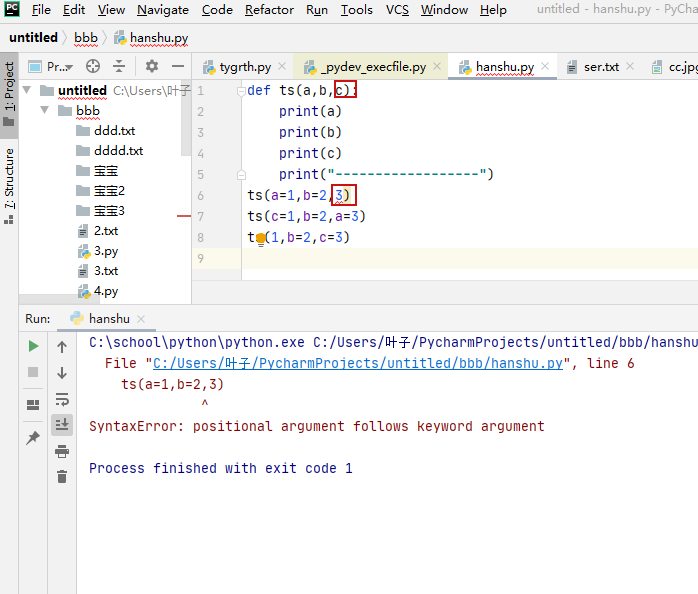Click the stop process square icon
Image resolution: width=698 pixels, height=594 pixels.
coord(33,372)
